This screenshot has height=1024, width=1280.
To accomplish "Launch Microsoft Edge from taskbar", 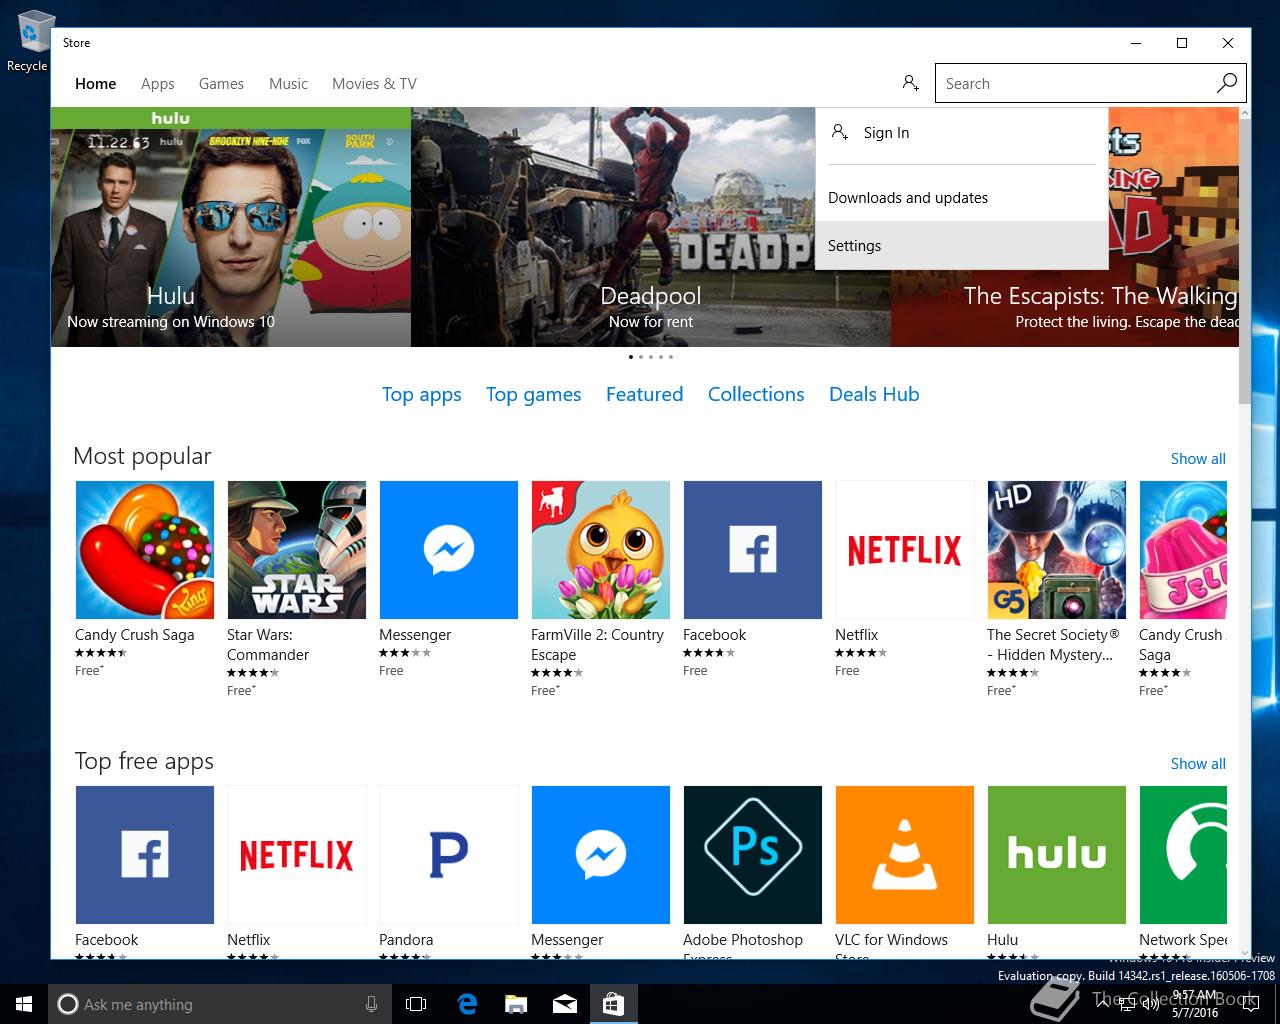I will coord(466,1004).
